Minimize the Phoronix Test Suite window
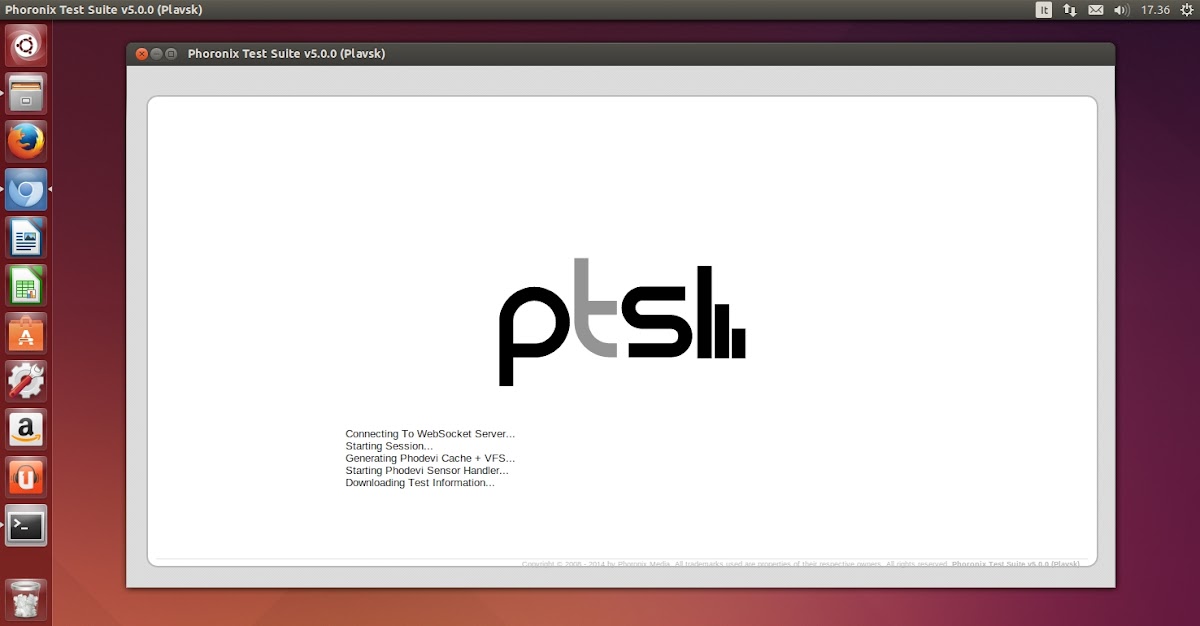The image size is (1200, 626). pyautogui.click(x=156, y=54)
